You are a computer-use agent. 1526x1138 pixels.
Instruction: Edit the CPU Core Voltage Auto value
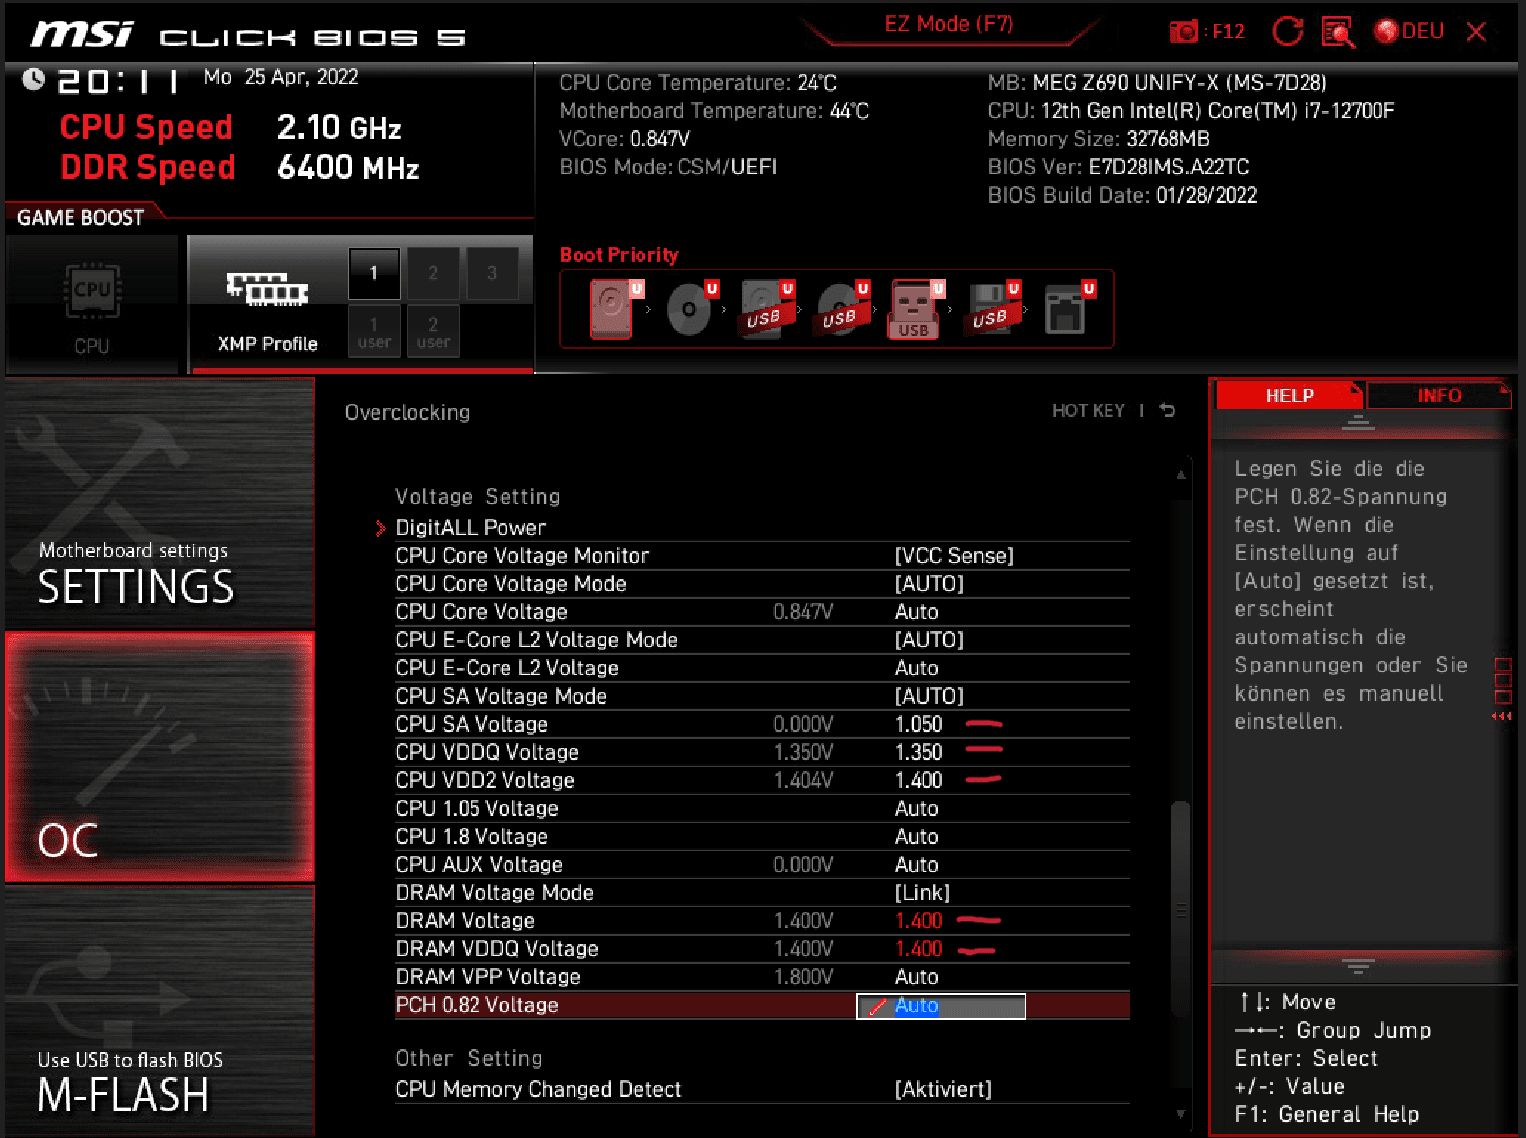click(916, 612)
